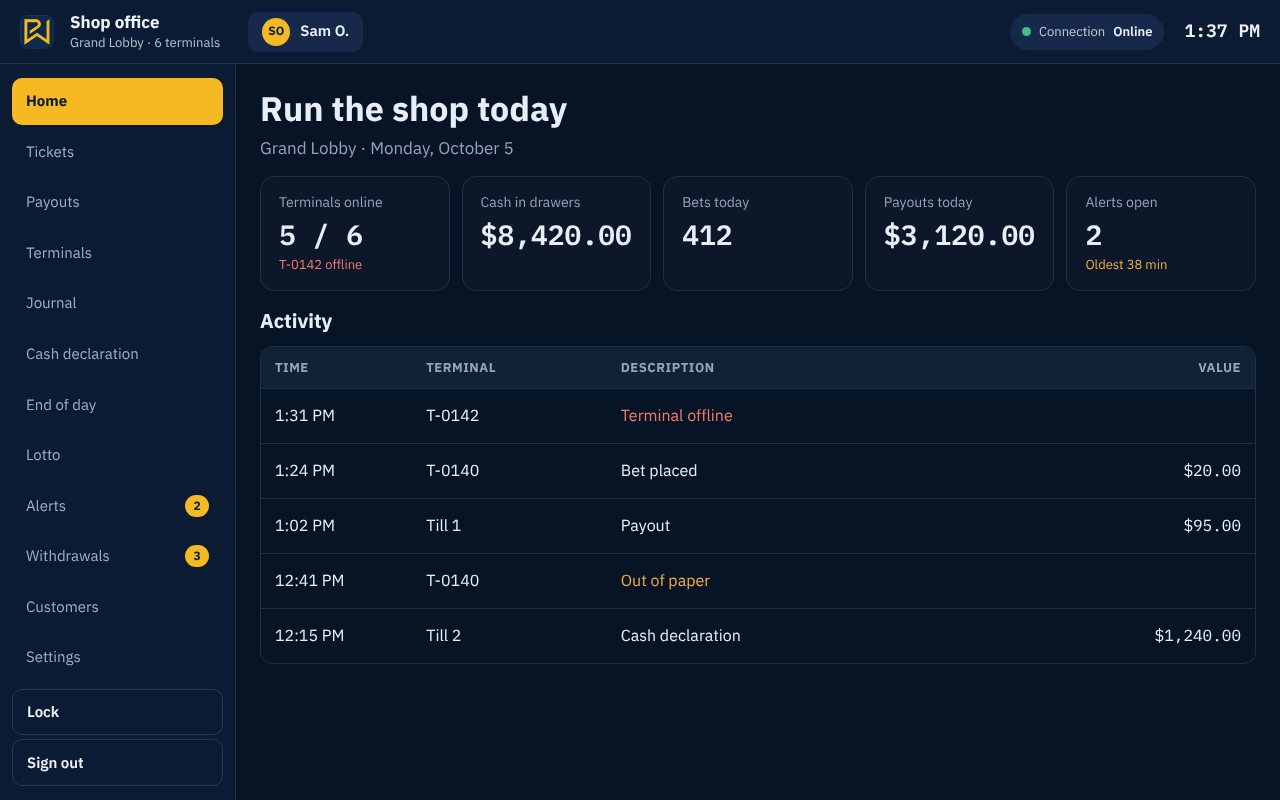Click the 'Payout' description in the activity table

coord(645,526)
